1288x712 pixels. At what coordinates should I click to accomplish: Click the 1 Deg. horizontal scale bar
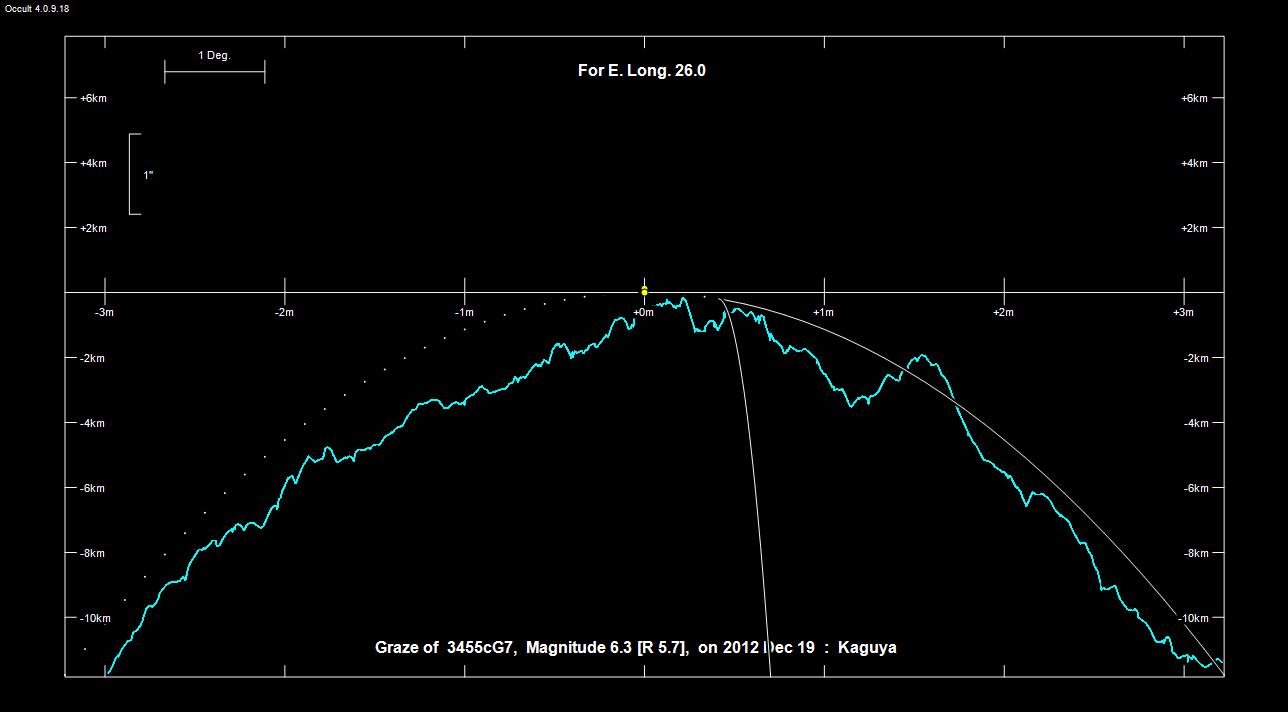(214, 71)
